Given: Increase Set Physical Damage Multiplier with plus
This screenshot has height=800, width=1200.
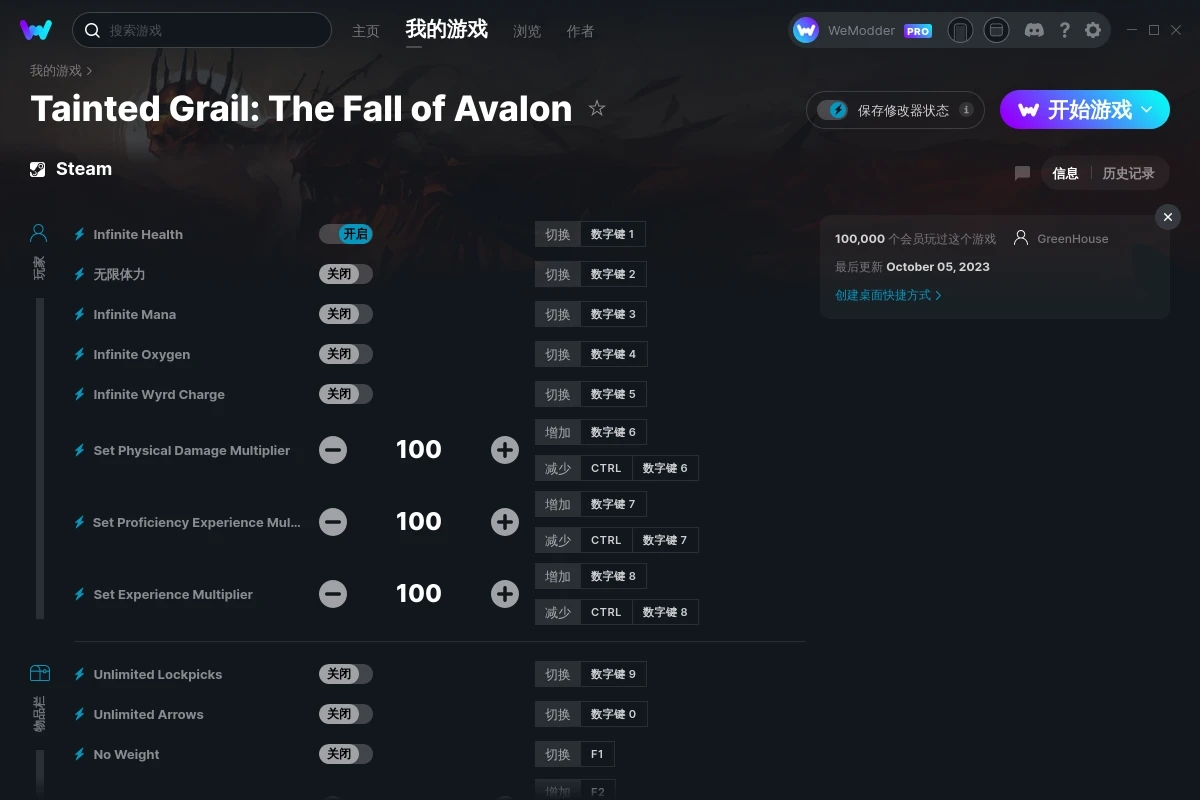Looking at the screenshot, I should tap(505, 450).
